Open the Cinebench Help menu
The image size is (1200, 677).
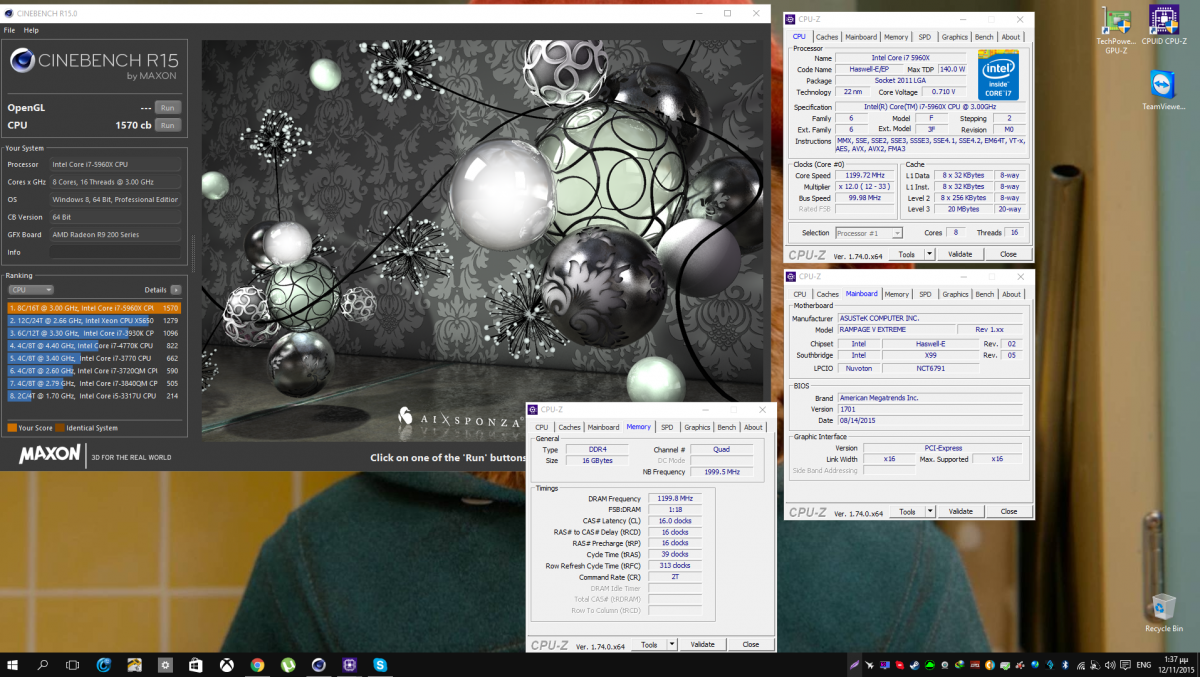[31, 31]
